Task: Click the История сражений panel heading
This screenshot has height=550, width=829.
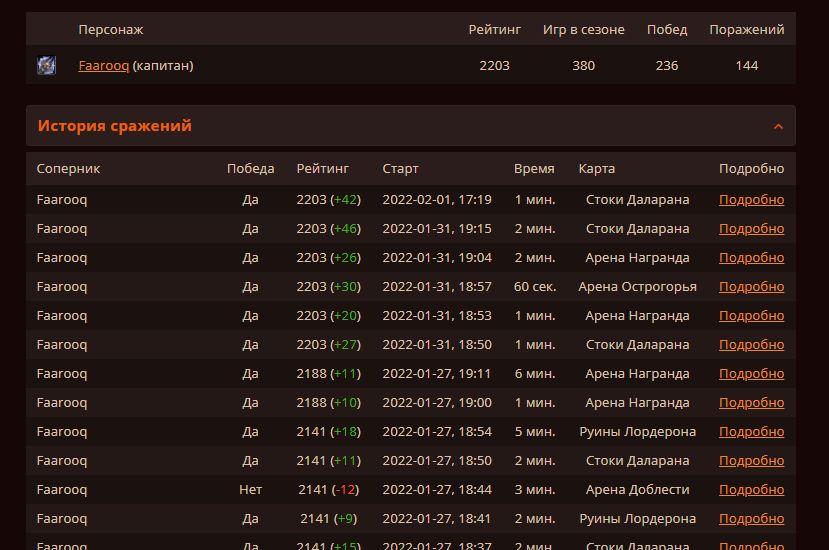Action: tap(114, 126)
